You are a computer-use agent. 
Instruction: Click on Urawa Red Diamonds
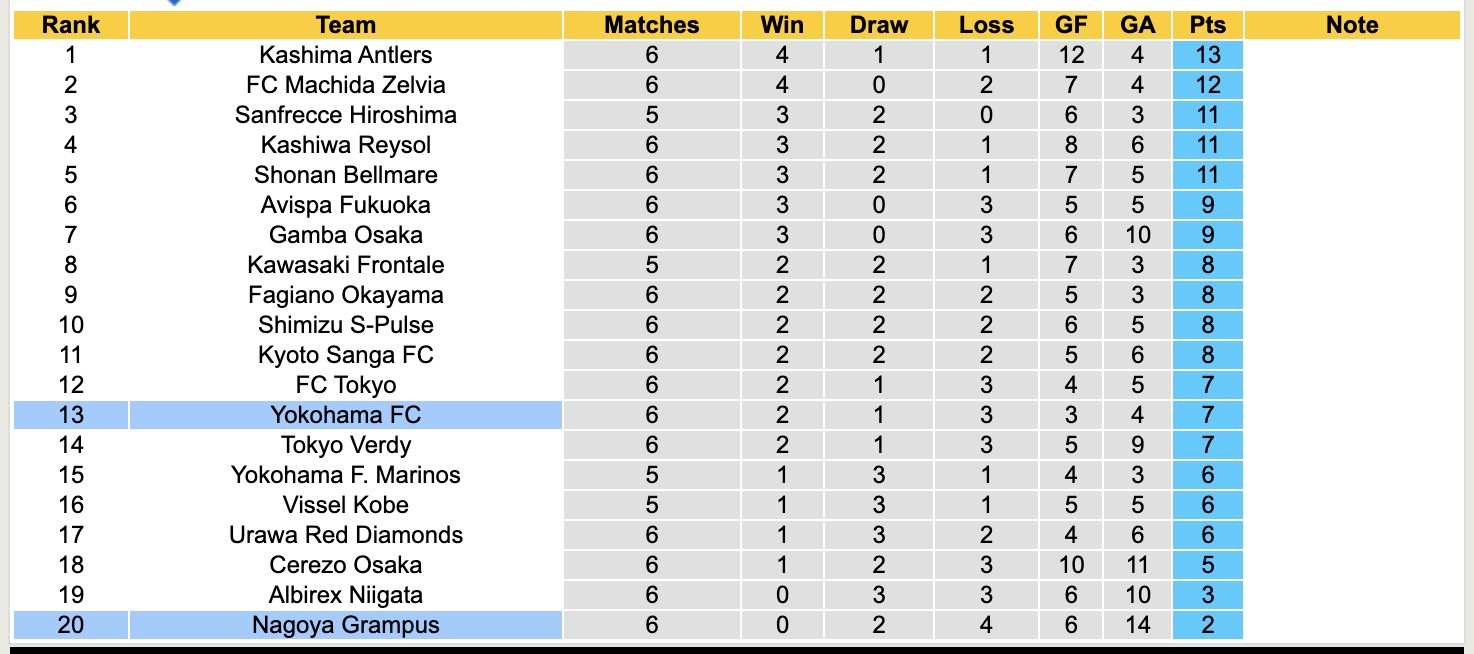pyautogui.click(x=346, y=535)
